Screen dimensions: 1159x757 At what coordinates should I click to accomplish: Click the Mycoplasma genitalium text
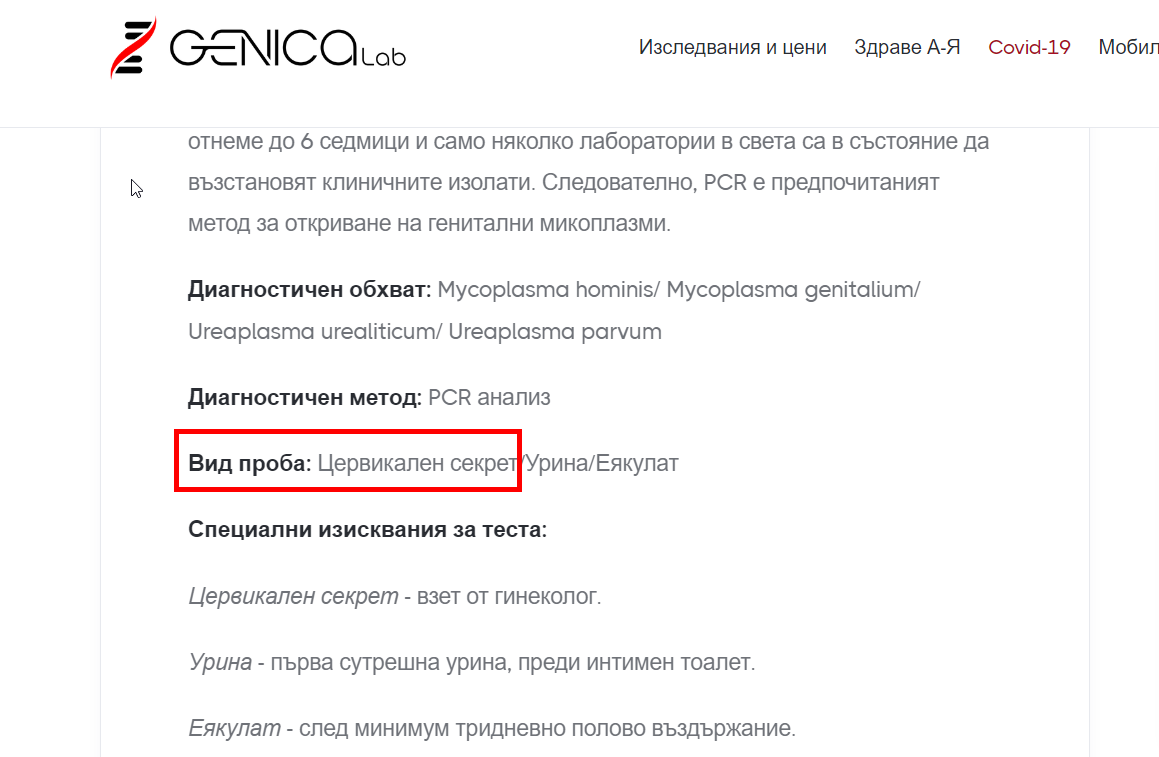pyautogui.click(x=792, y=290)
